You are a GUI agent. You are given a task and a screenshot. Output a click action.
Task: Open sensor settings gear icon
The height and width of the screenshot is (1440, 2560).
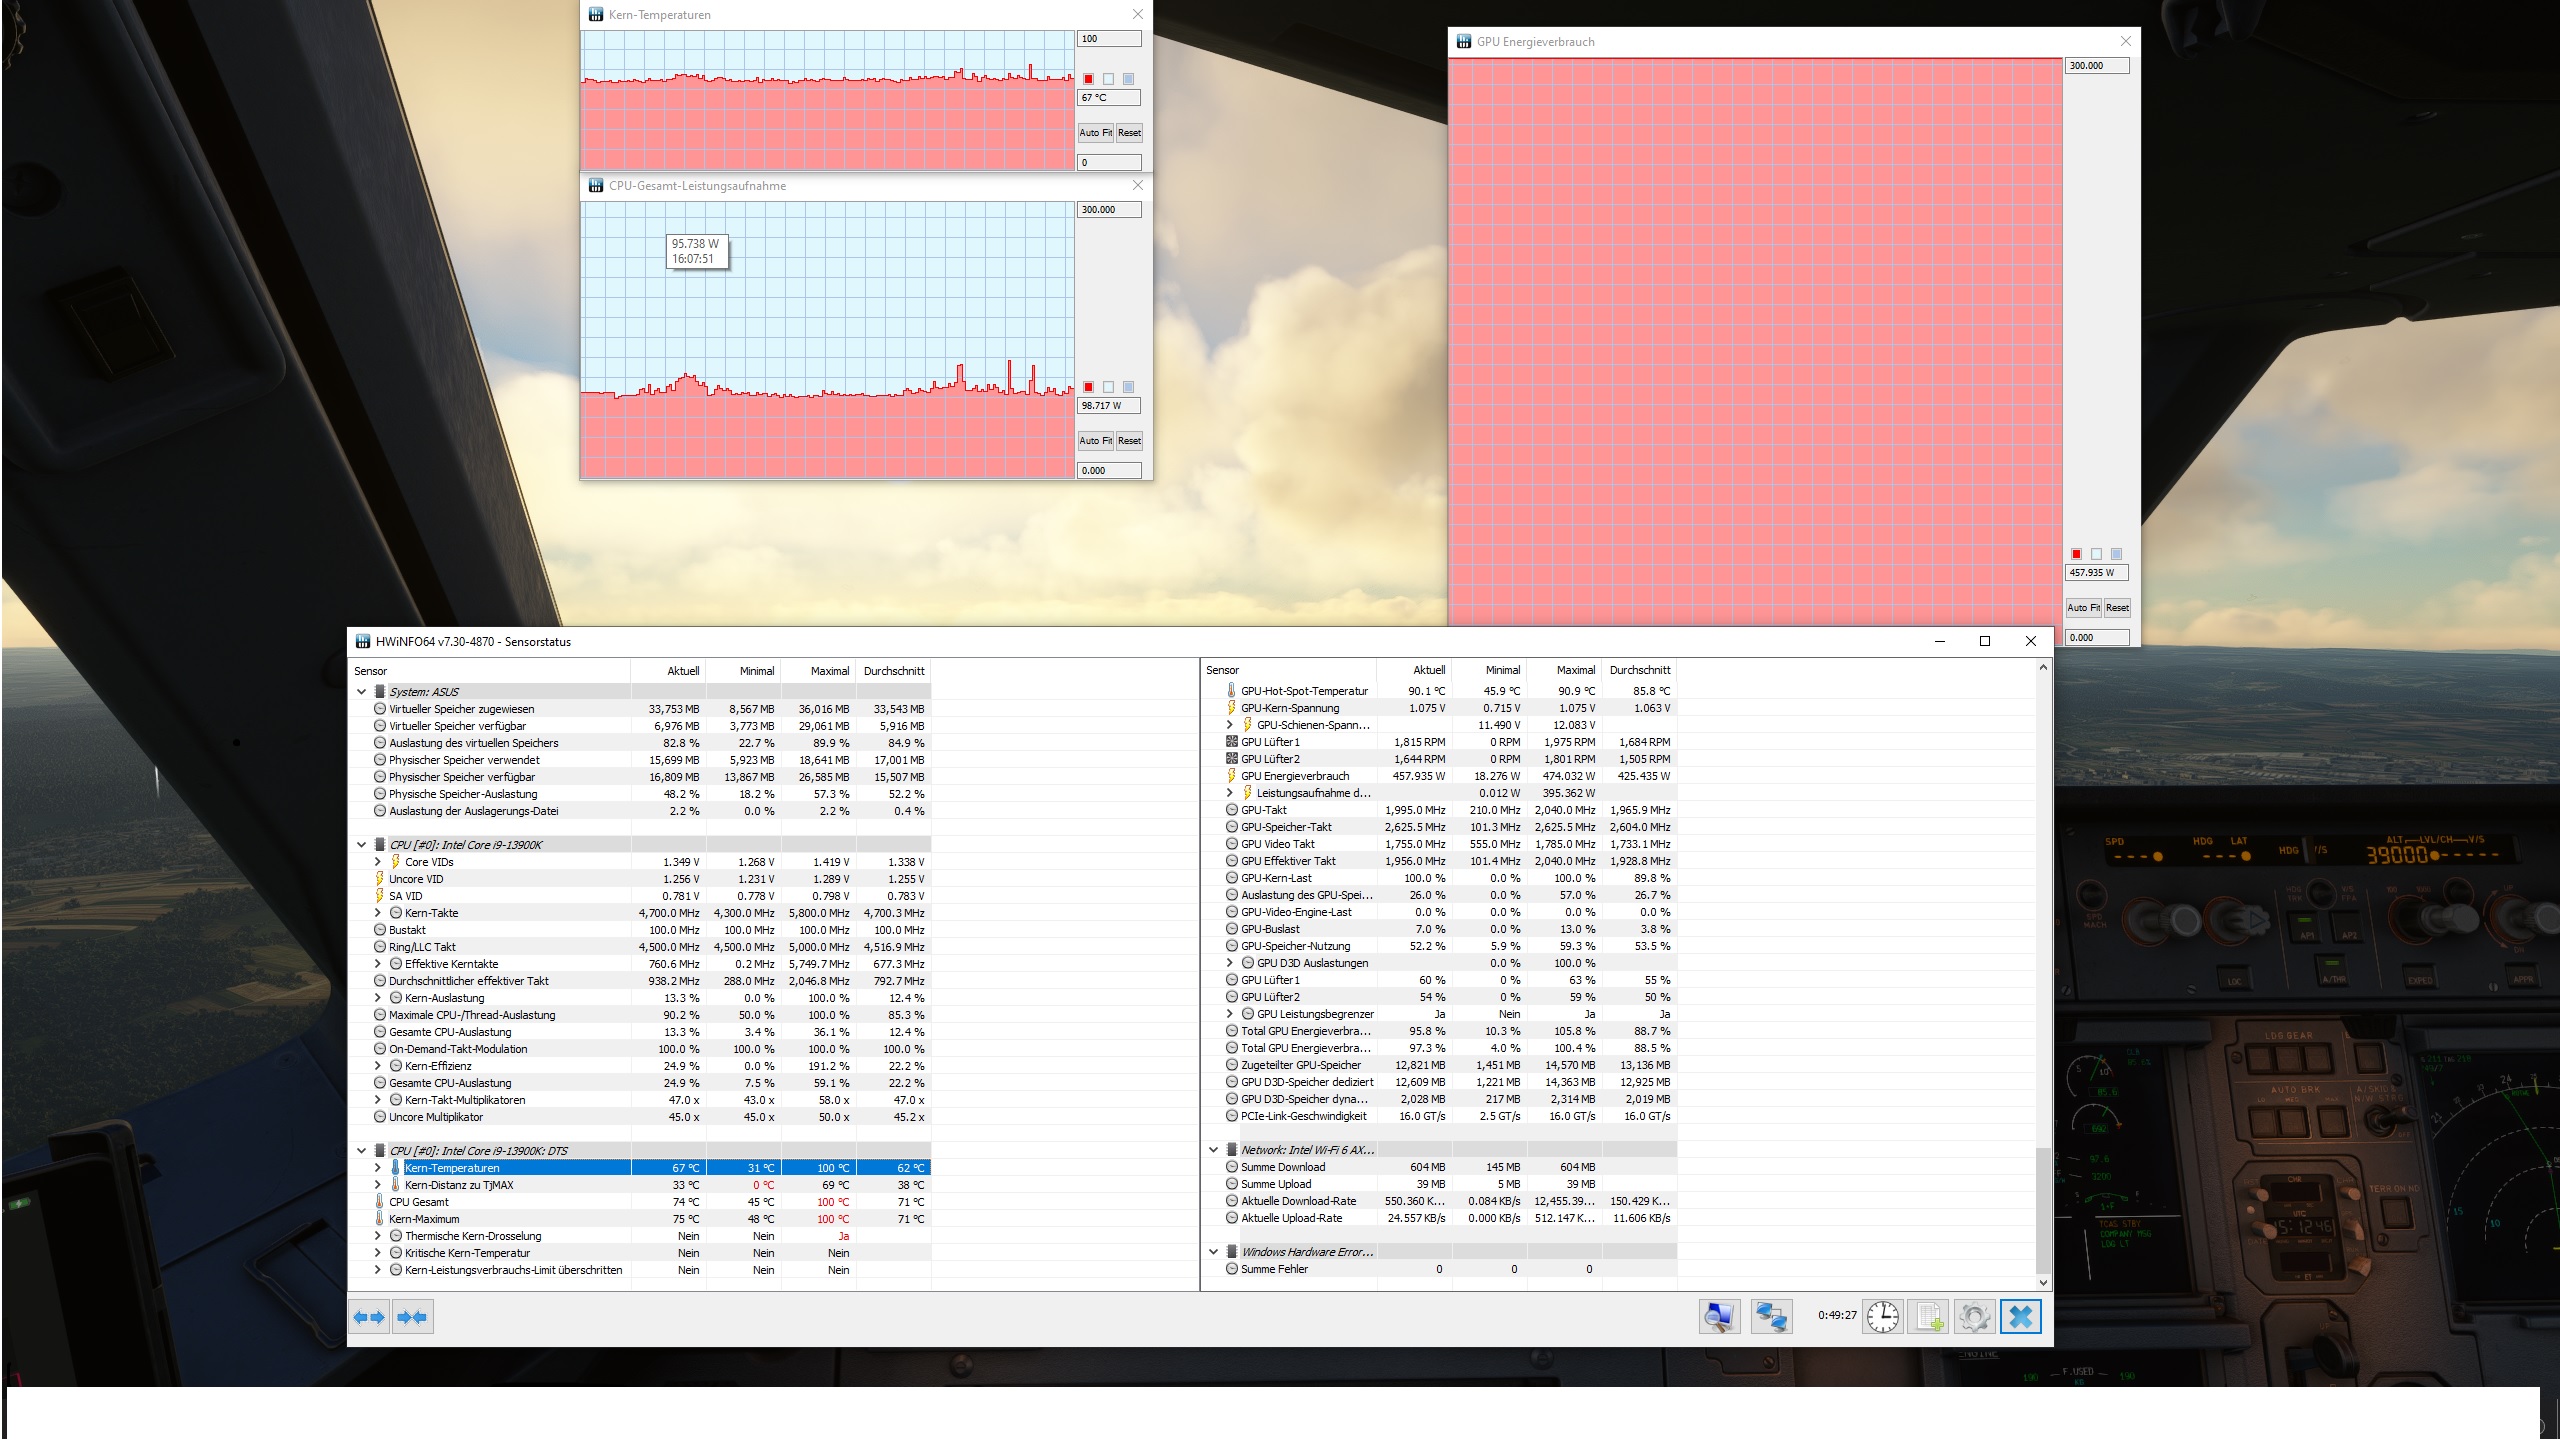1974,1316
